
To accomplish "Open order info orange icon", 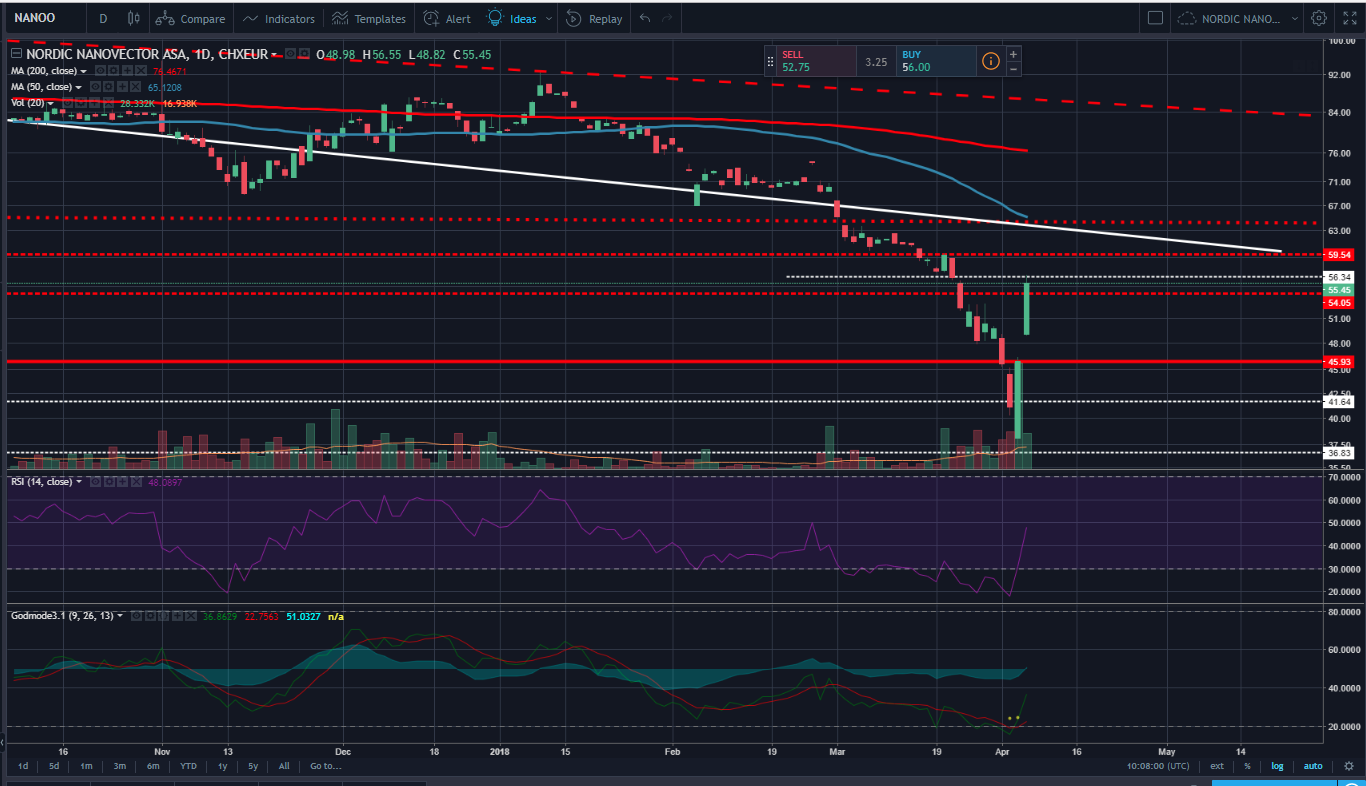I will (x=990, y=61).
